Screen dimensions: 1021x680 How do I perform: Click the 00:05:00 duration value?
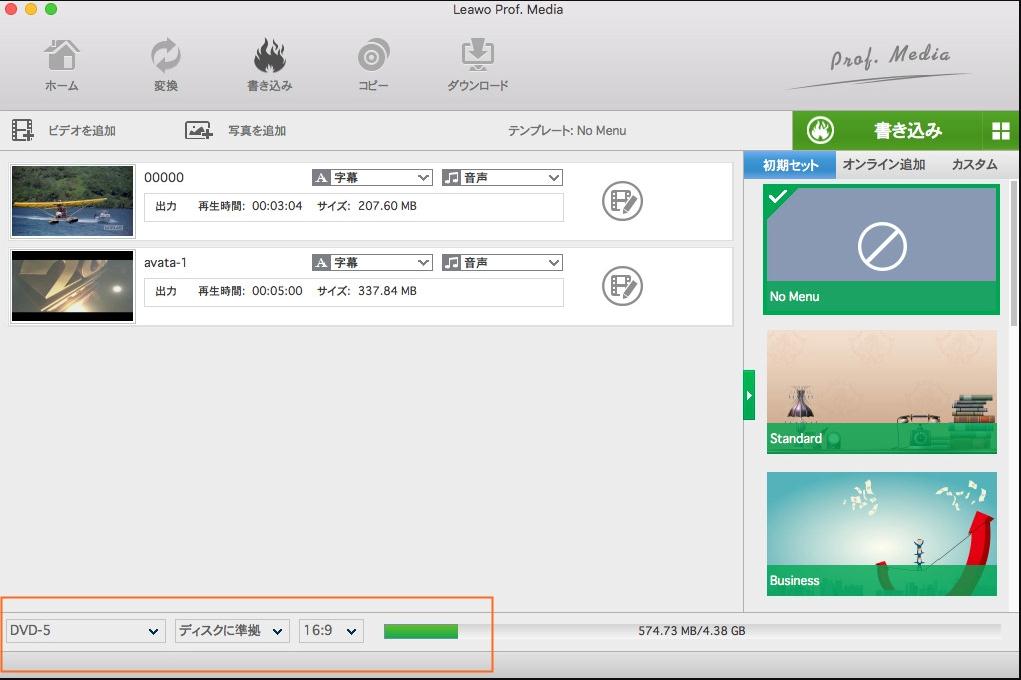coord(277,291)
